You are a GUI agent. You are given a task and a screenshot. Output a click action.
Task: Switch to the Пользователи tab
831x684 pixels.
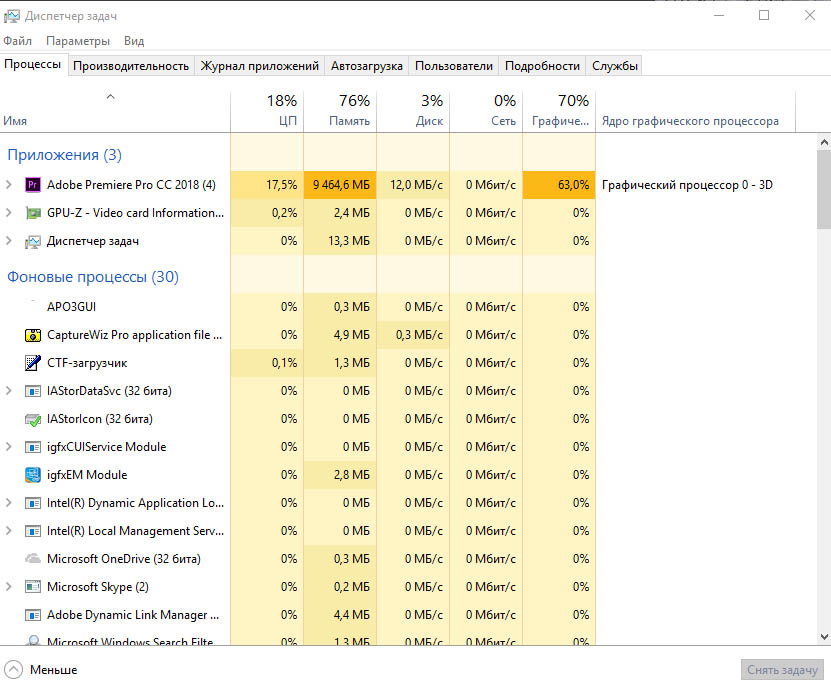454,66
